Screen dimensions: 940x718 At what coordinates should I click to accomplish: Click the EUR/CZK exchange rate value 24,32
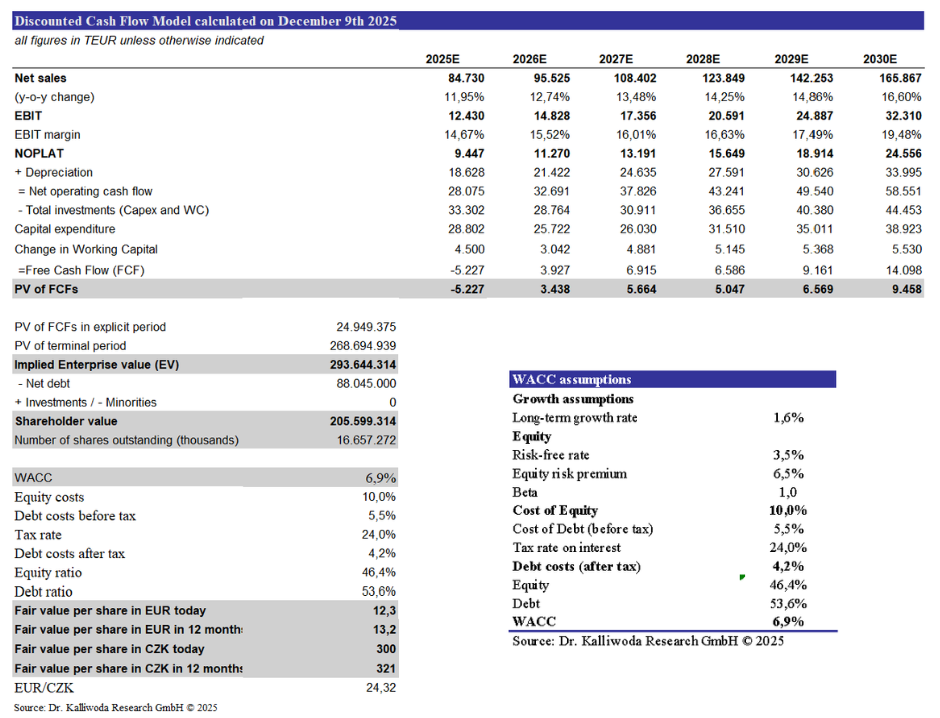[381, 688]
